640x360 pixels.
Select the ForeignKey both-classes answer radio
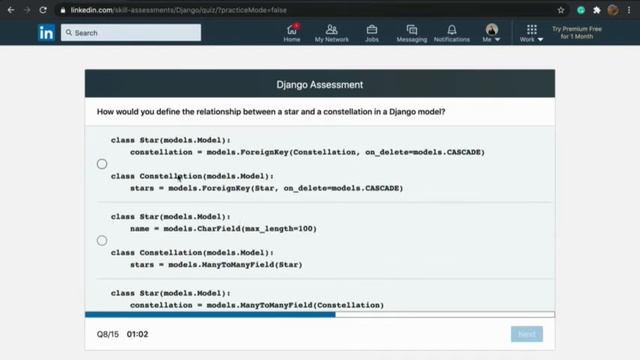pos(102,164)
